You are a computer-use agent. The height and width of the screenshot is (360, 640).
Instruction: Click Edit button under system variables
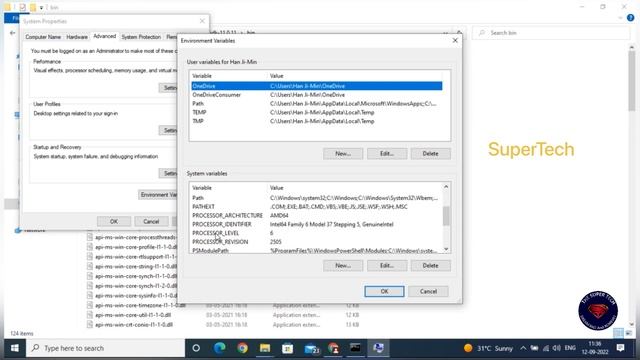pos(387,266)
